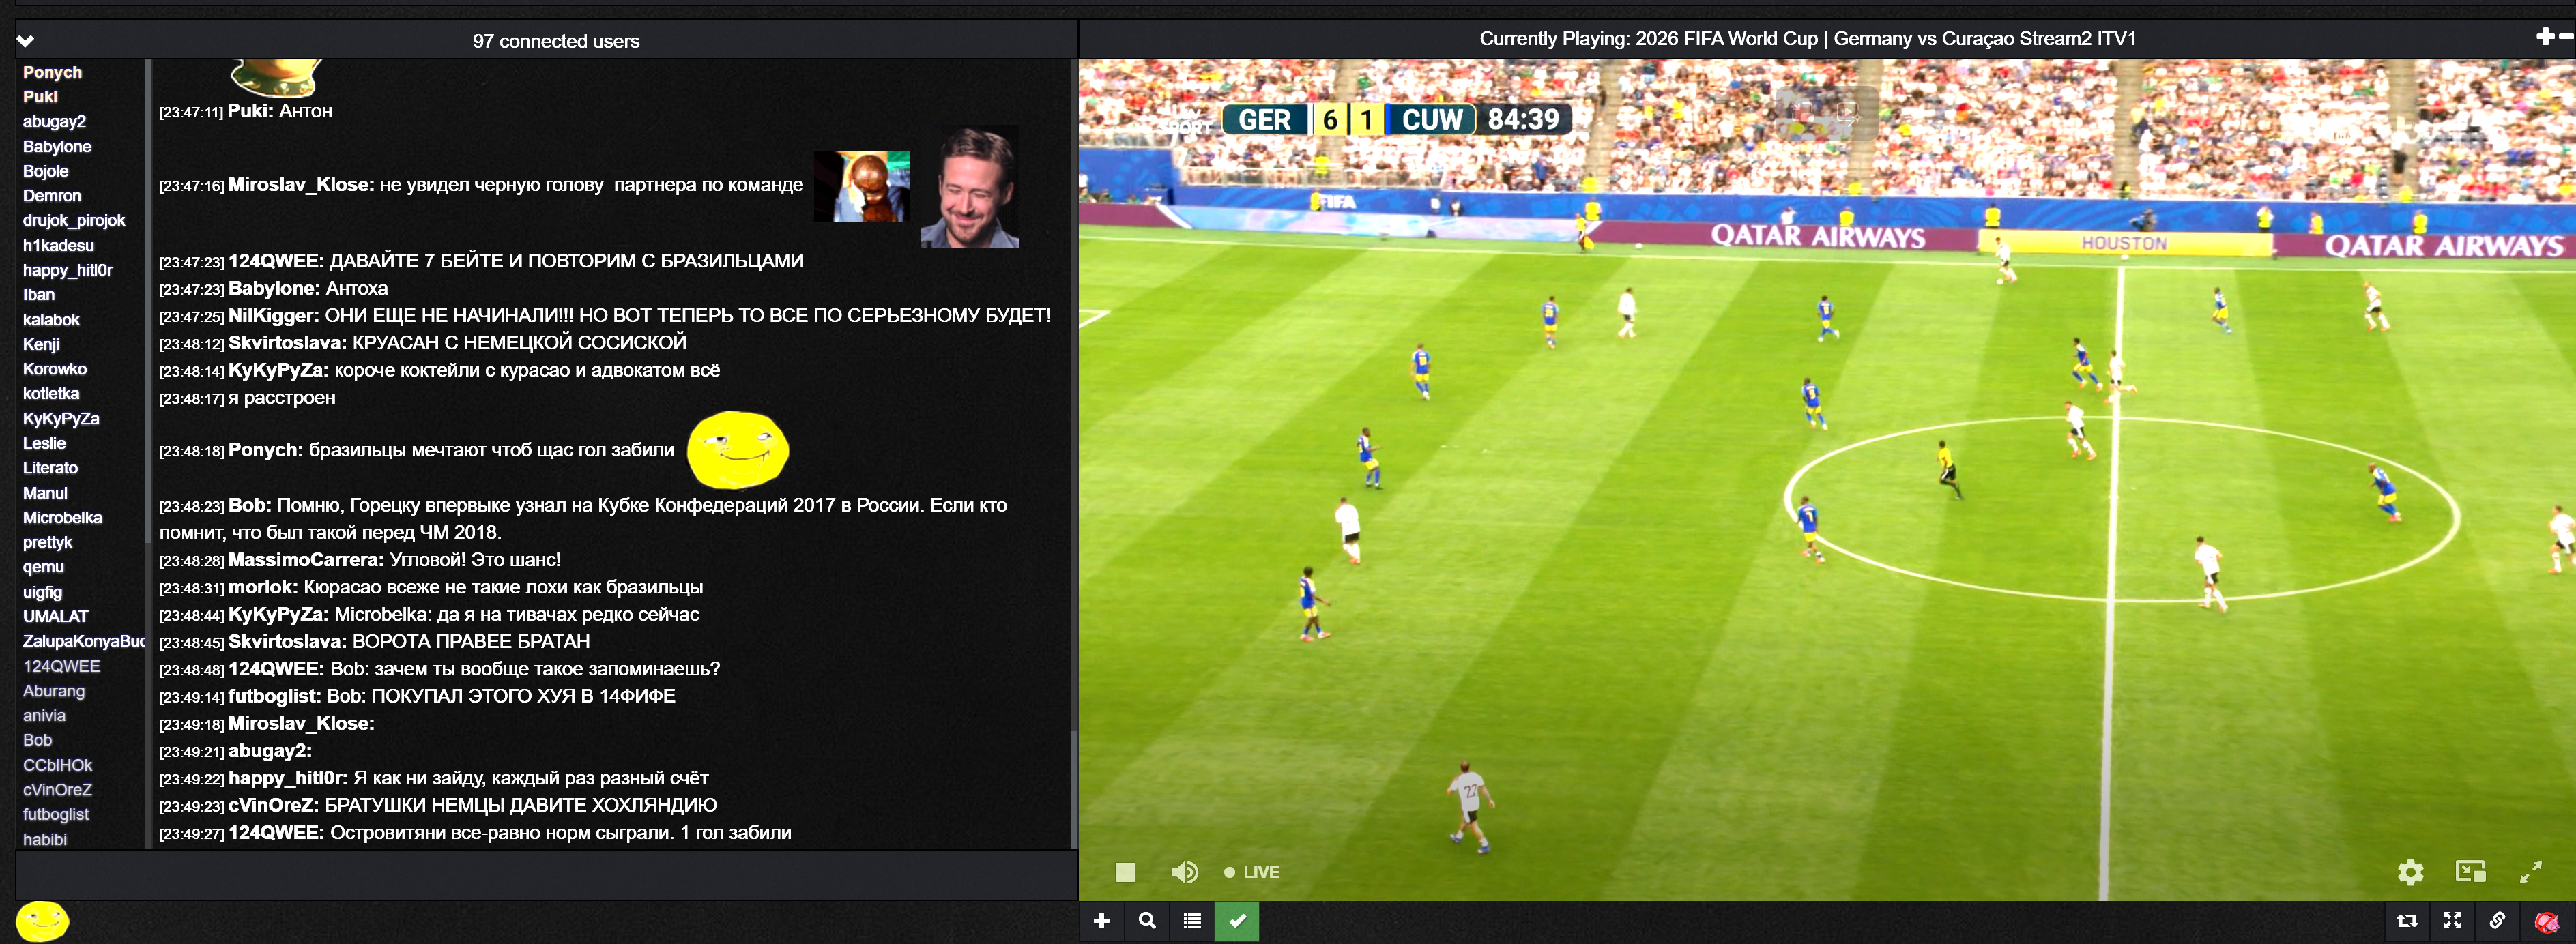
Task: Select abugay2 in the user list
Action: [x=55, y=122]
